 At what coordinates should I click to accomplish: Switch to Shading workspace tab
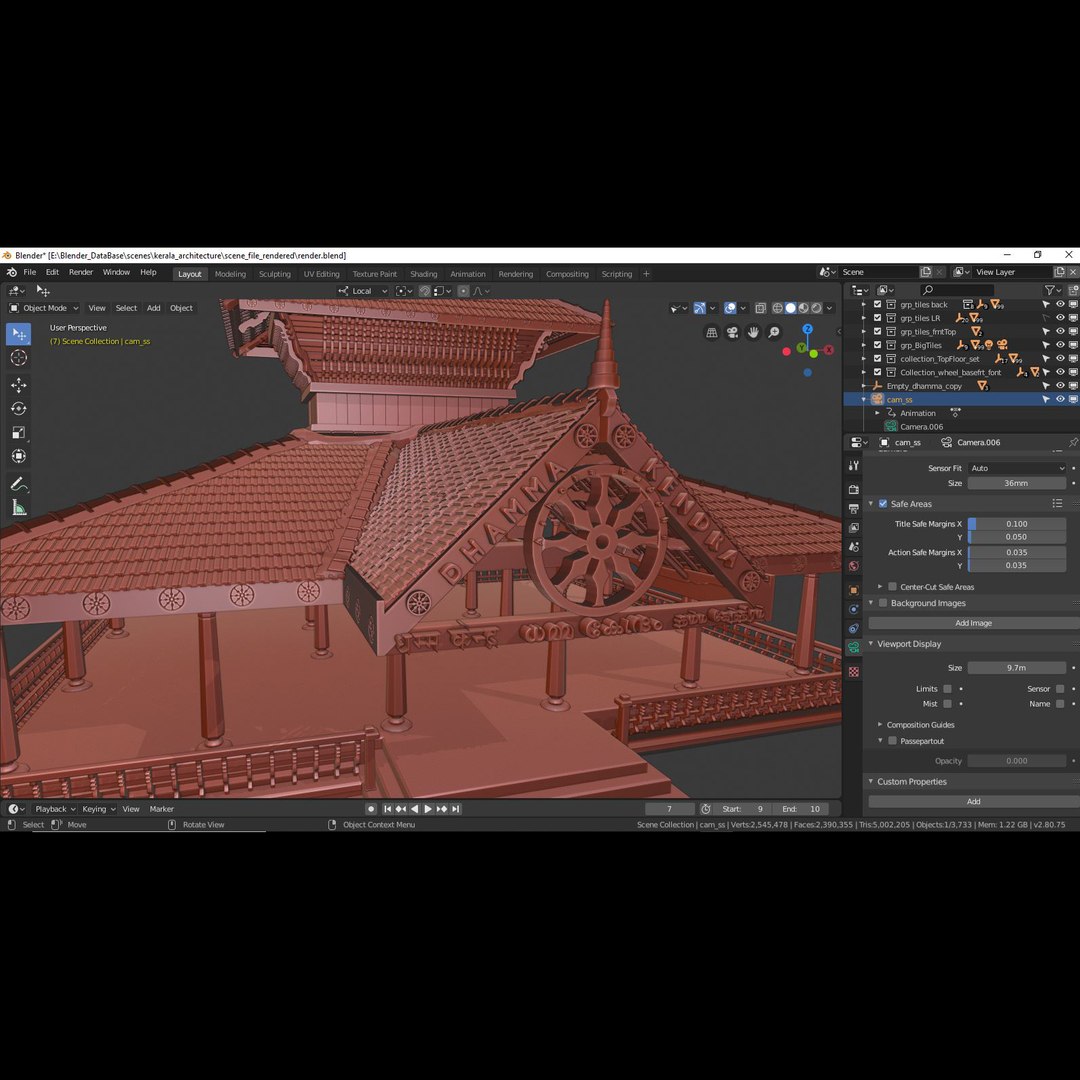(x=424, y=273)
